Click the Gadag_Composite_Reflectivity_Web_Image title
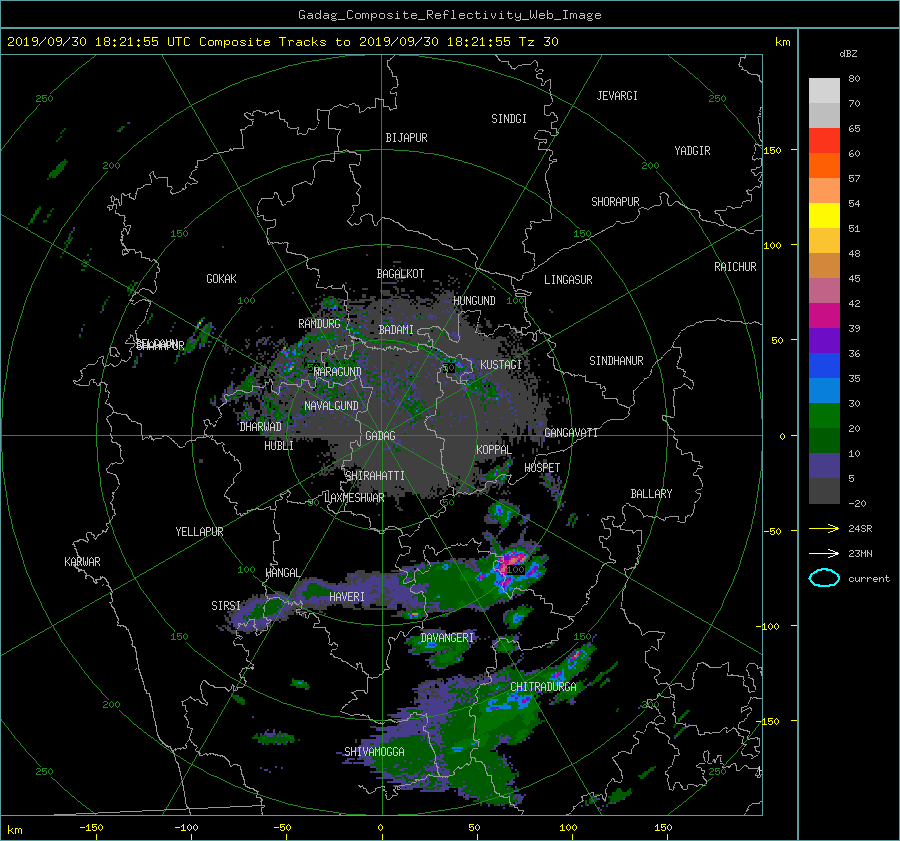Image resolution: width=900 pixels, height=841 pixels. point(449,15)
